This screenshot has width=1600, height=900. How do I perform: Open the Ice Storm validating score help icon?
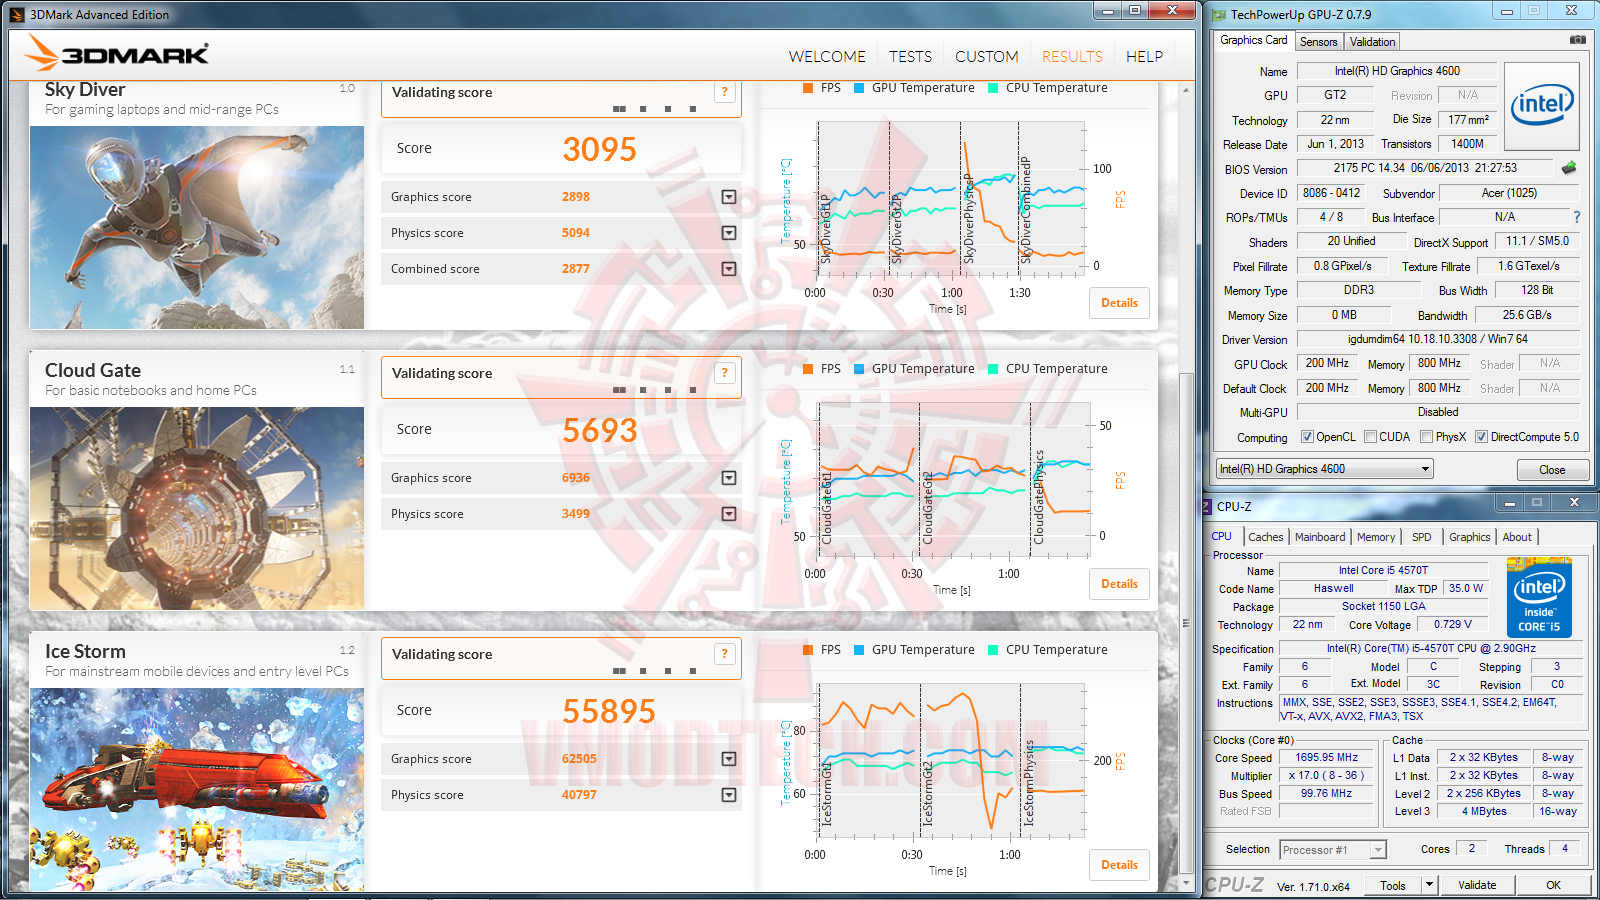[x=725, y=654]
